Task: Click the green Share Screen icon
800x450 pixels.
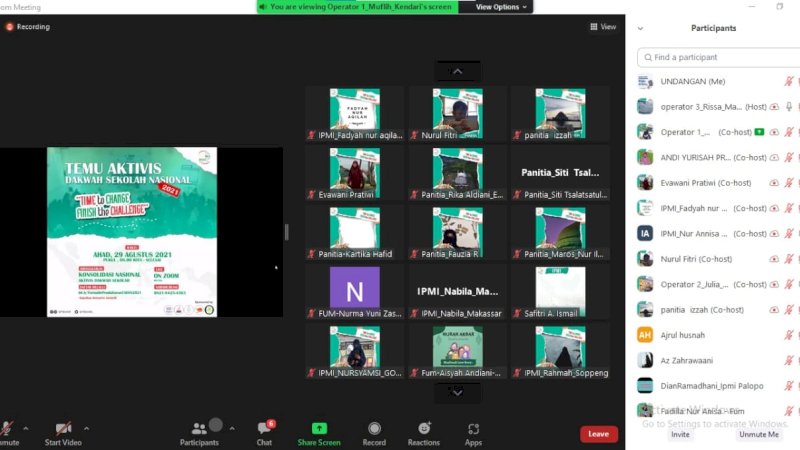Action: (x=319, y=428)
